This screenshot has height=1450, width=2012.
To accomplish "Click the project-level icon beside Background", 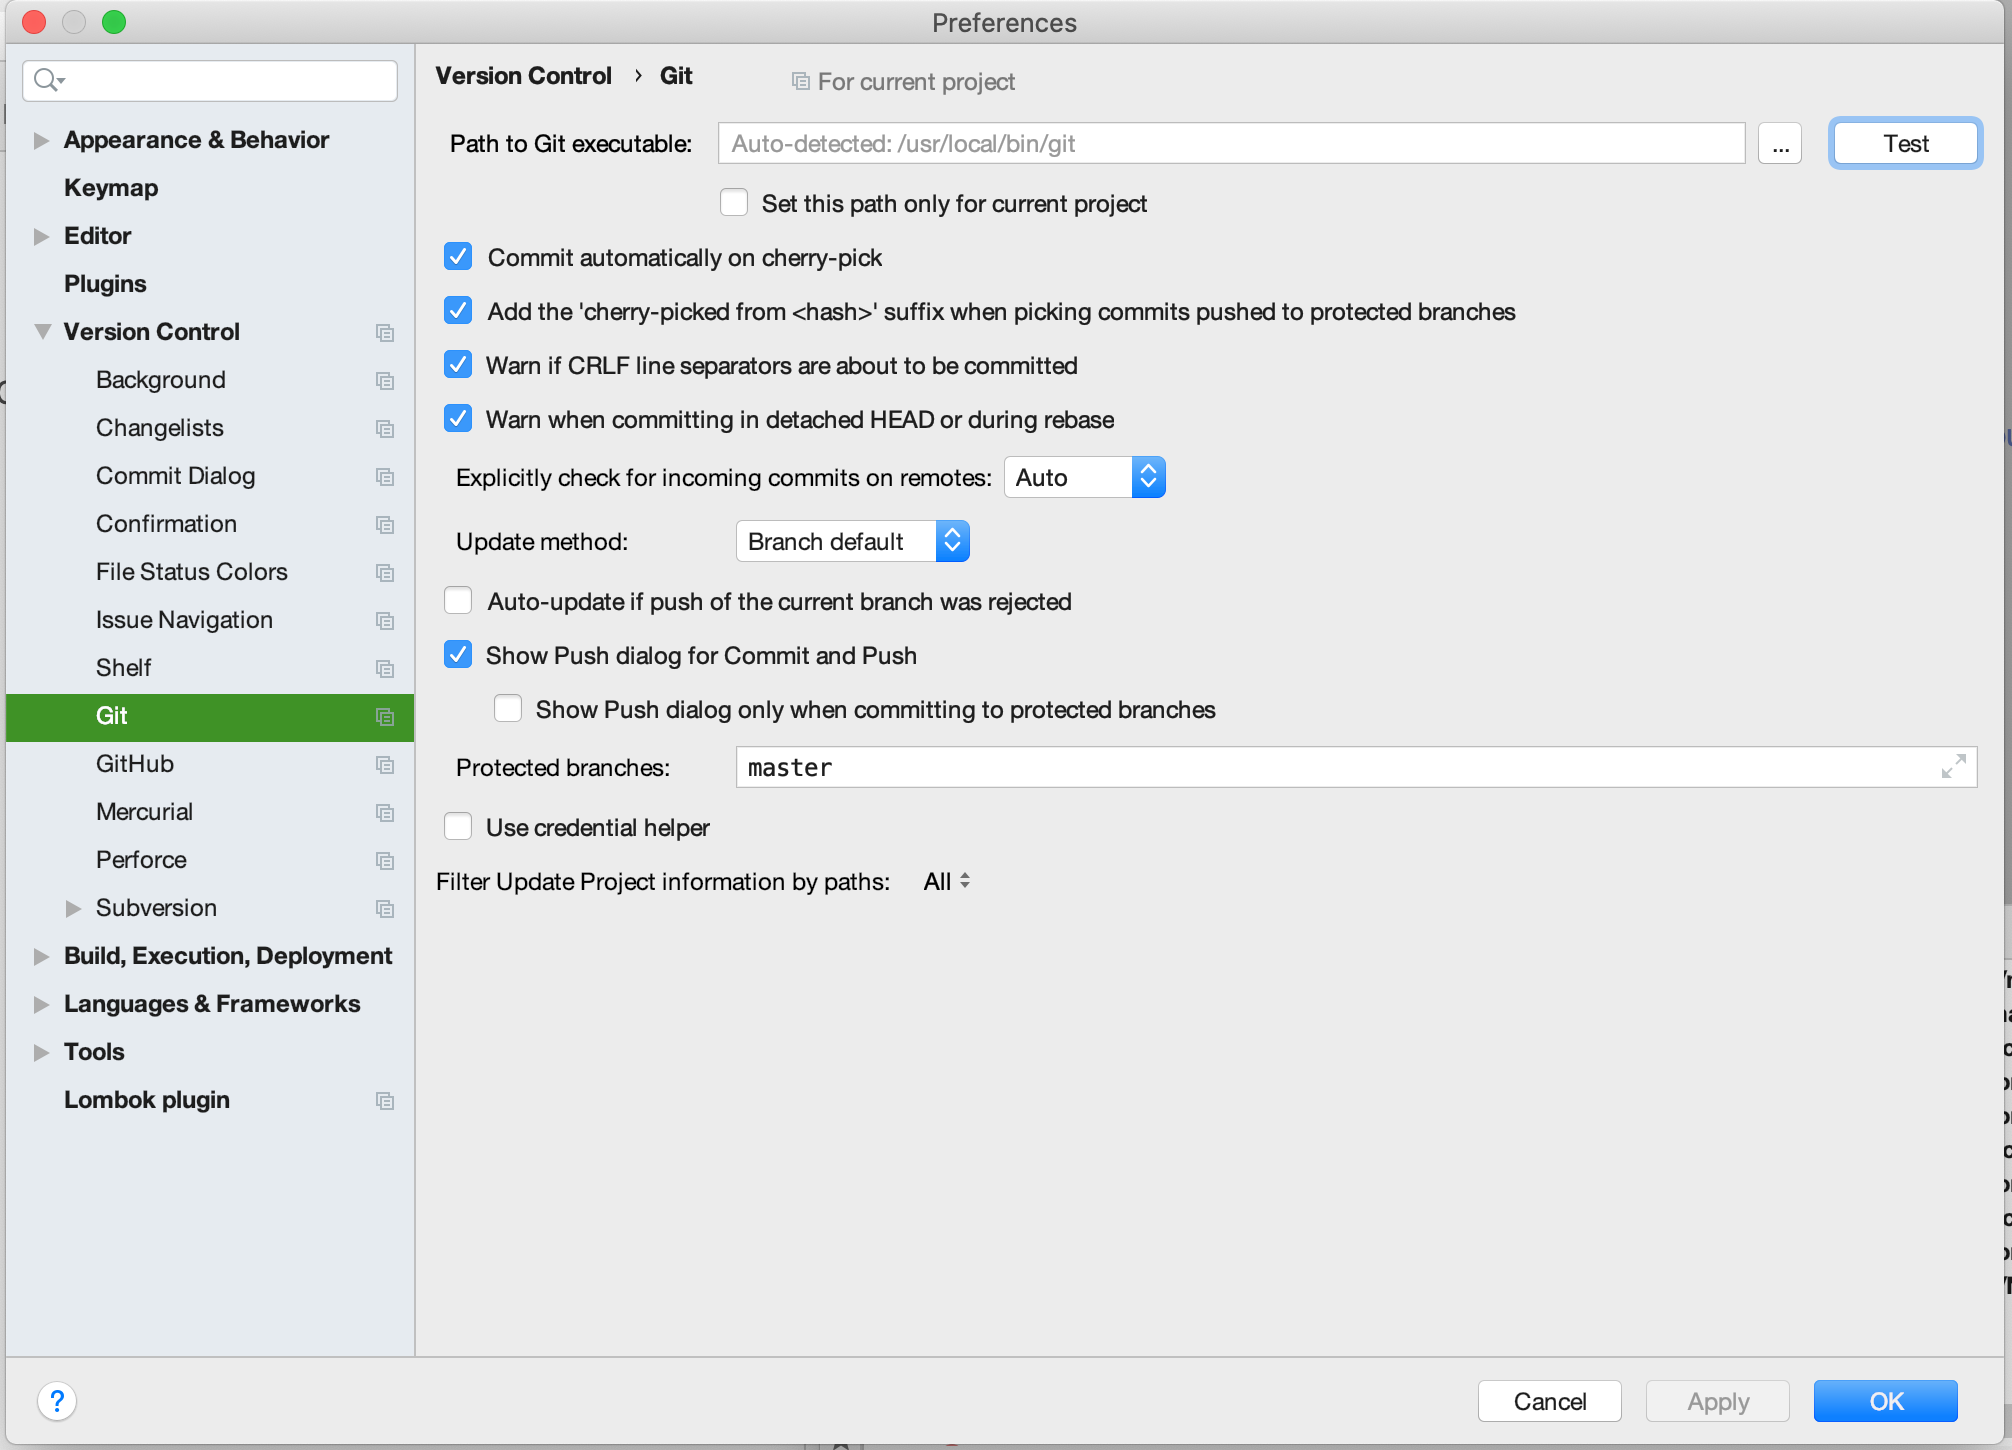I will coord(385,381).
